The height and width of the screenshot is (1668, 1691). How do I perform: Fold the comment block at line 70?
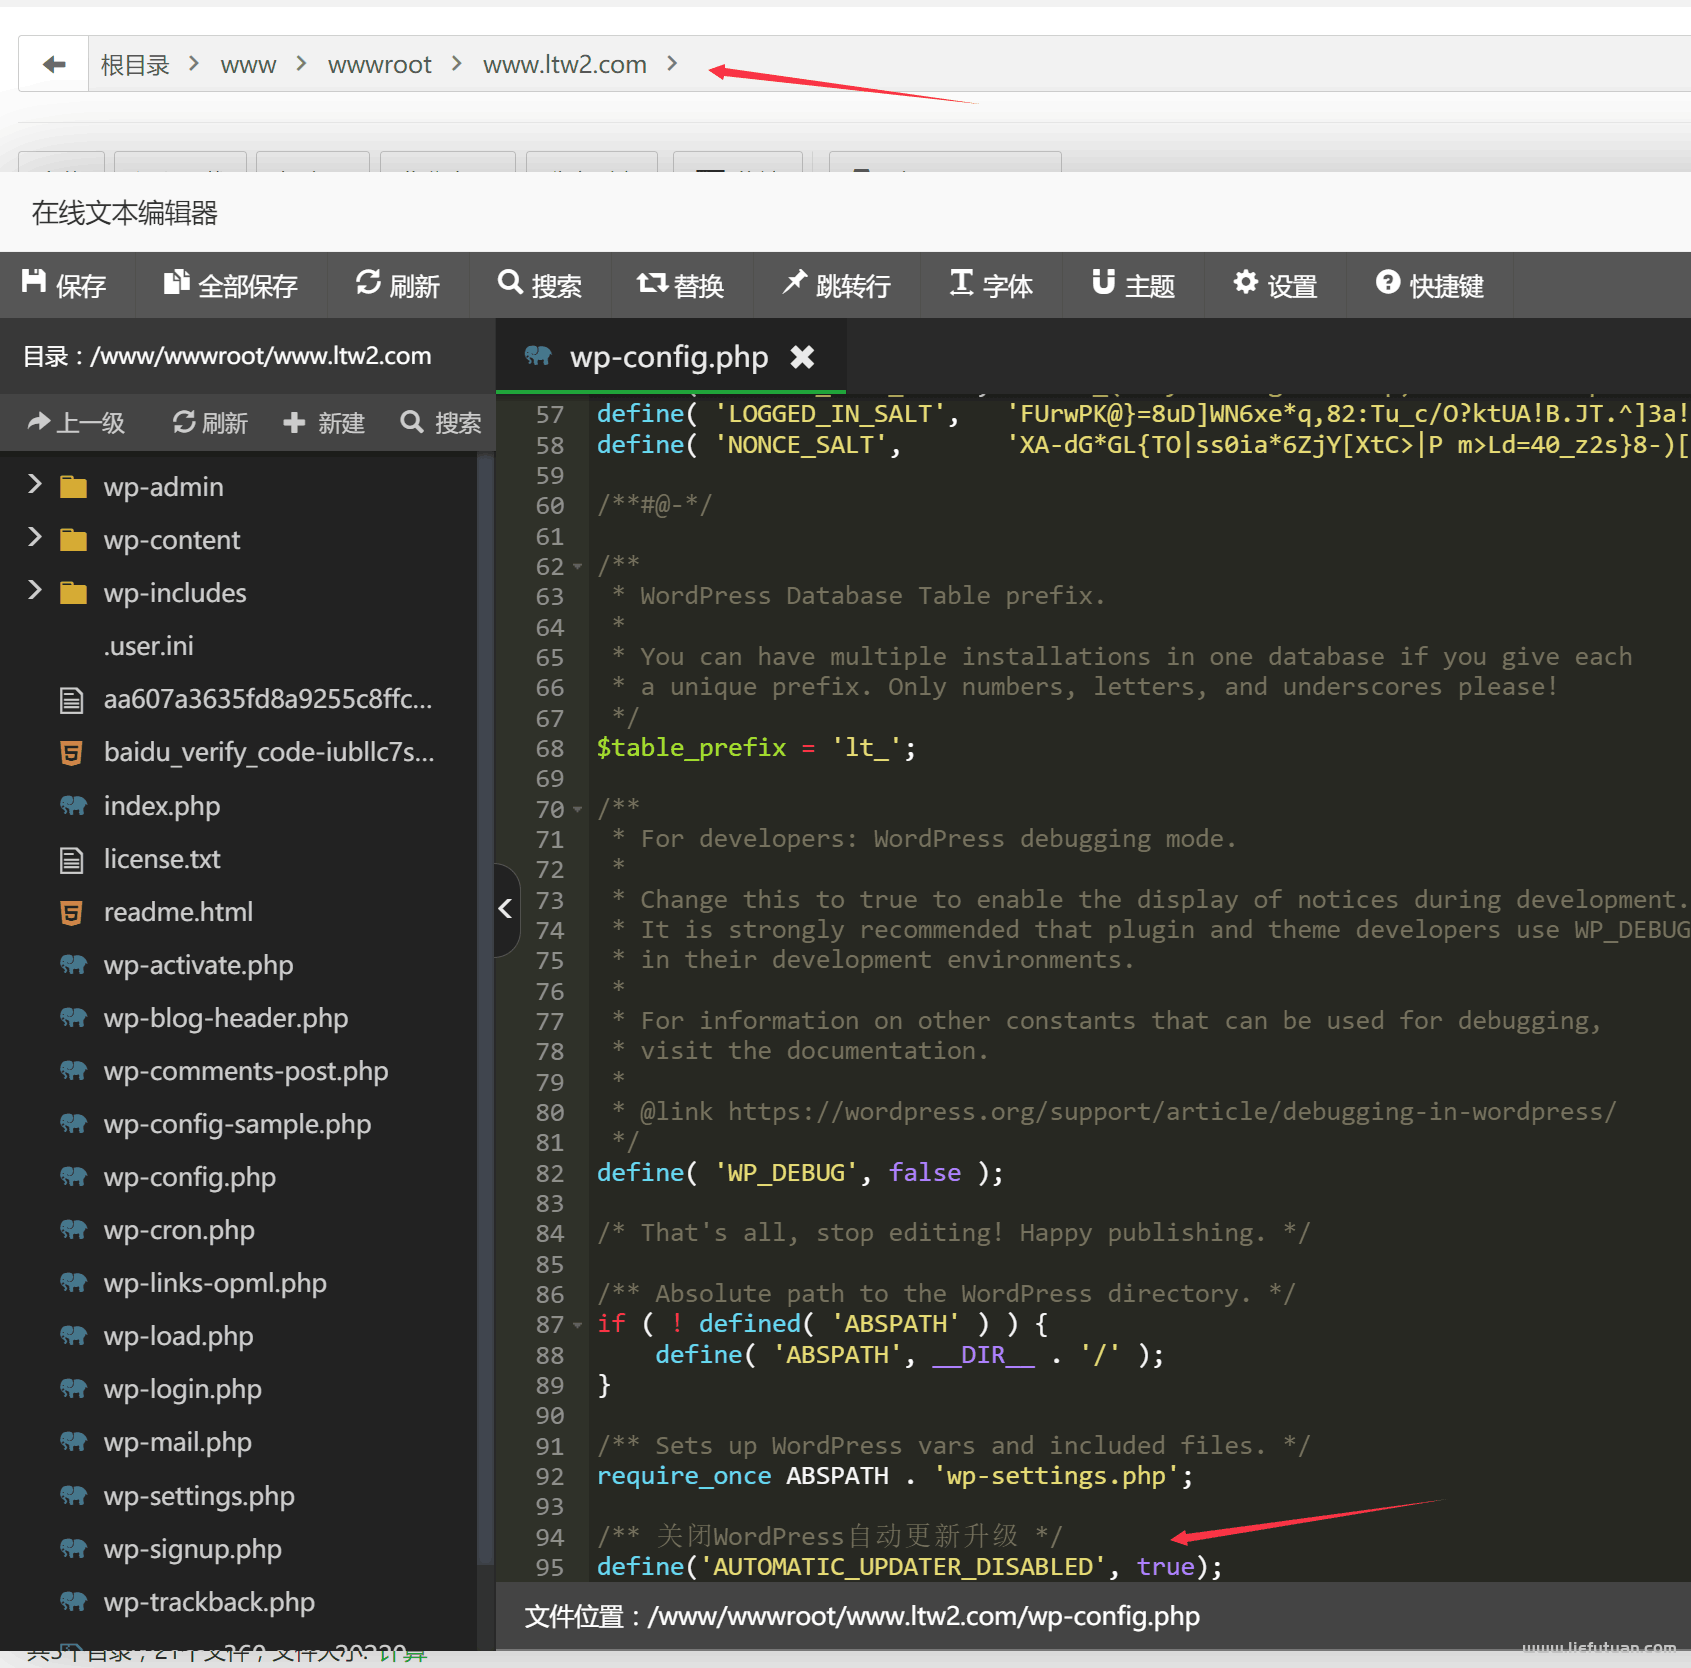[578, 809]
